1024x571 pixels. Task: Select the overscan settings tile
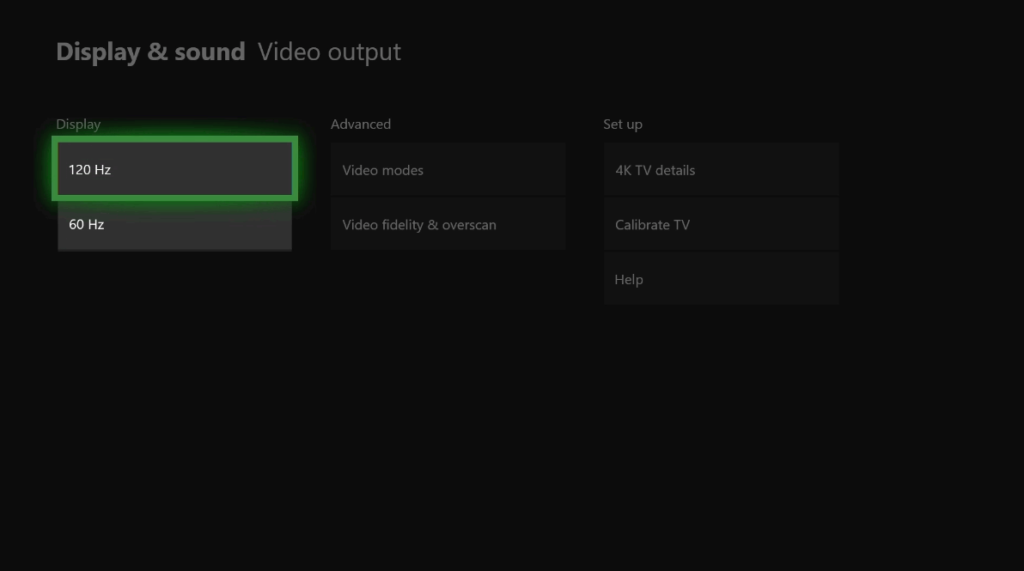[x=447, y=225]
